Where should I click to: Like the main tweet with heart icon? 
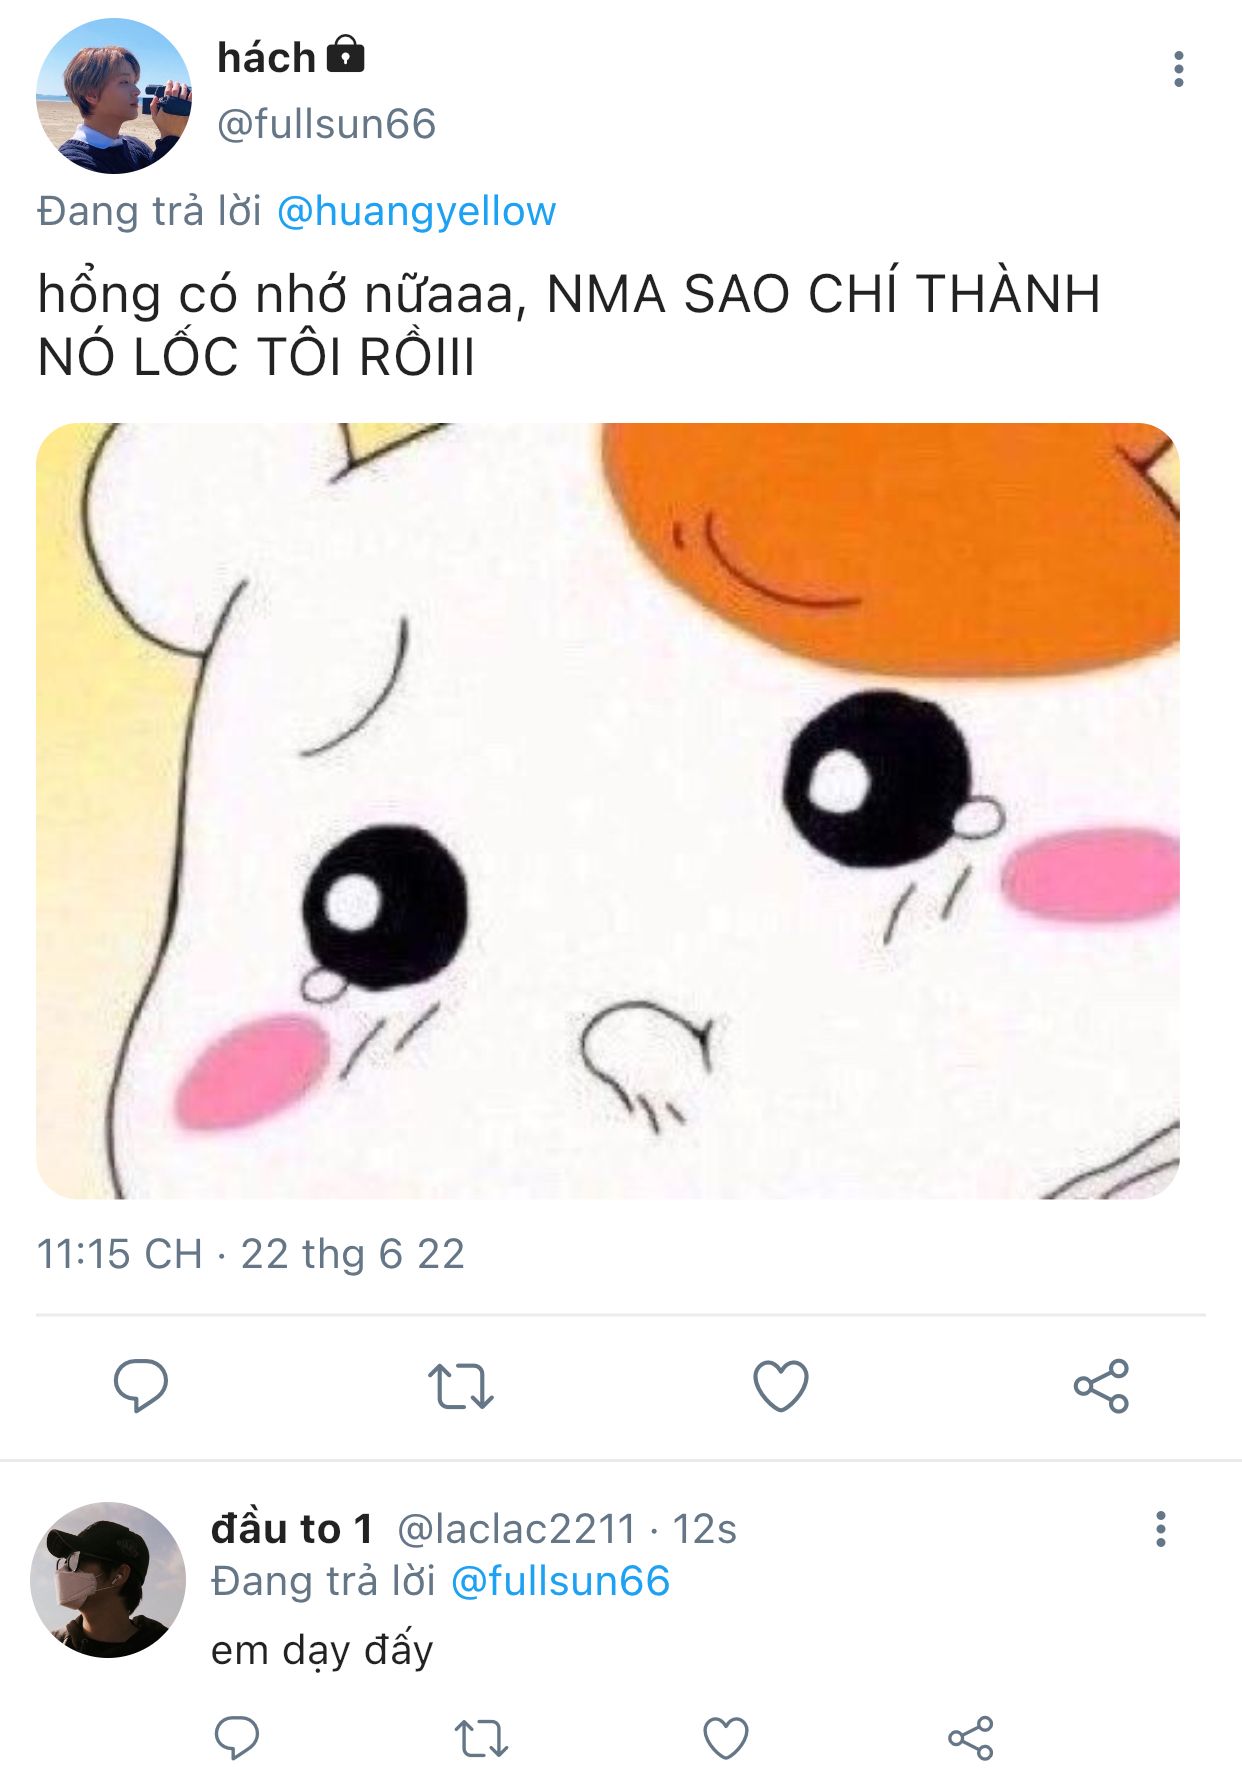tap(781, 1386)
